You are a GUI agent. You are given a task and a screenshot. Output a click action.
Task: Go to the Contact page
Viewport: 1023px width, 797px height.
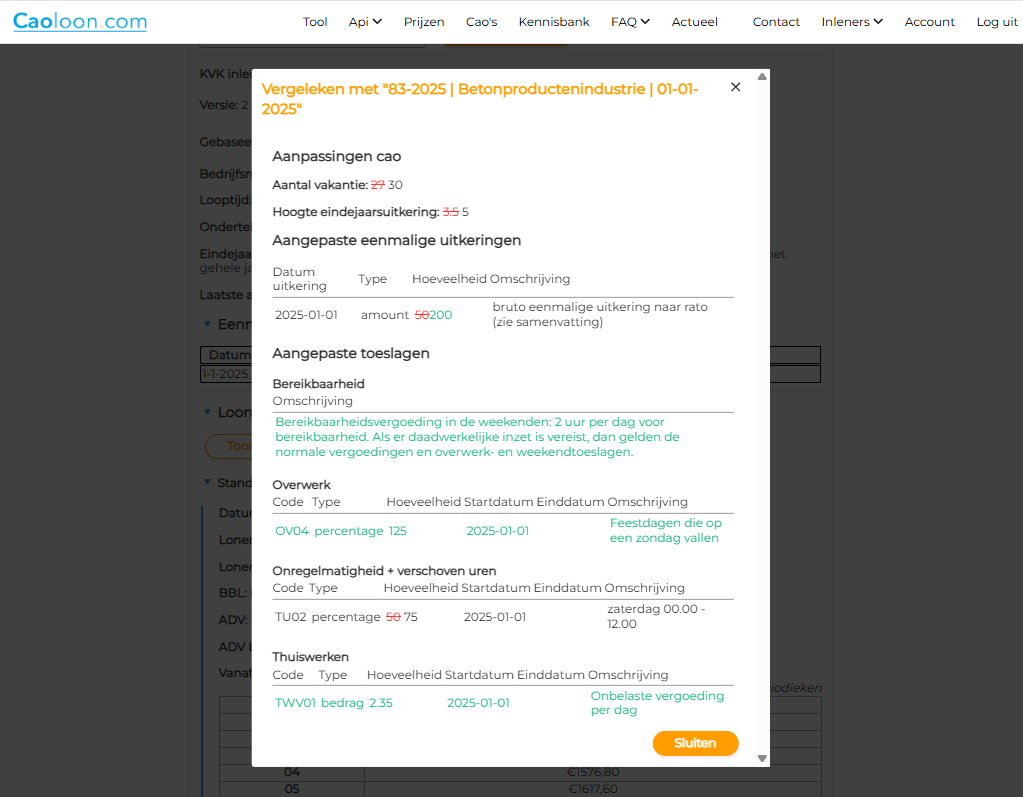pyautogui.click(x=776, y=22)
